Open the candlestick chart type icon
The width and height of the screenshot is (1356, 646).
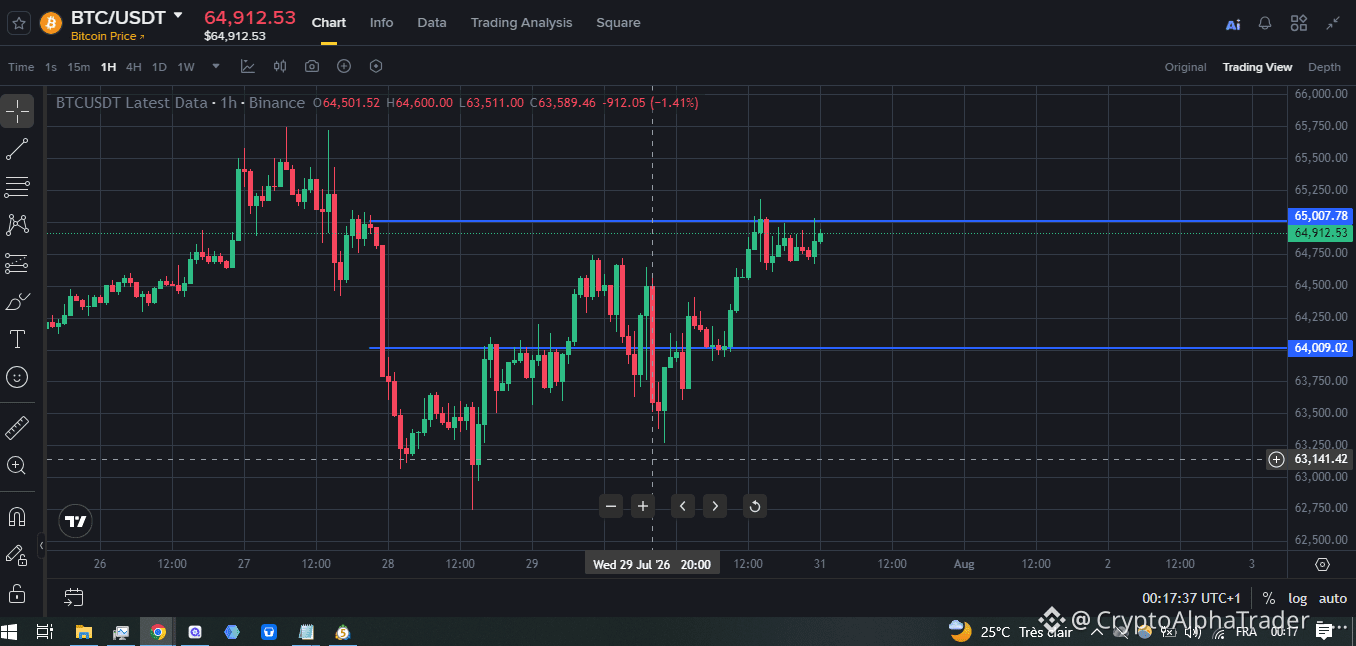coord(280,66)
